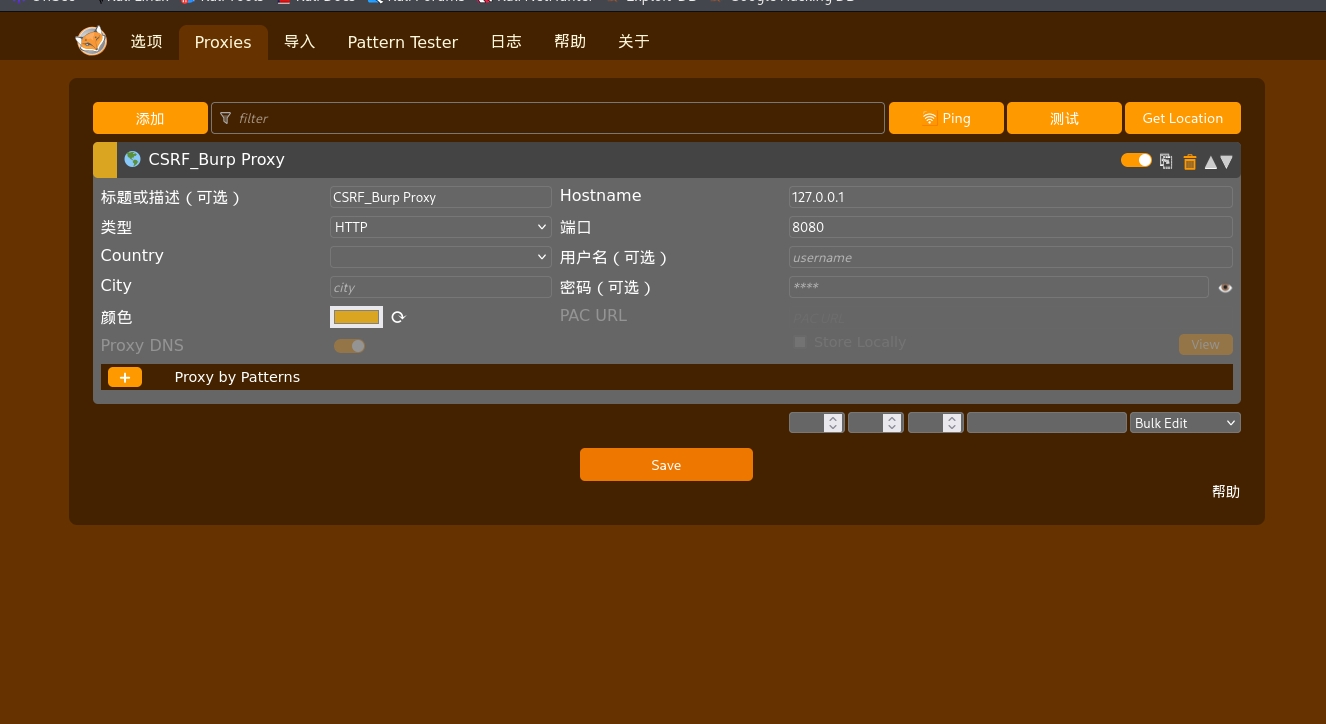
Task: Click the 添加 add proxy button
Action: 150,118
